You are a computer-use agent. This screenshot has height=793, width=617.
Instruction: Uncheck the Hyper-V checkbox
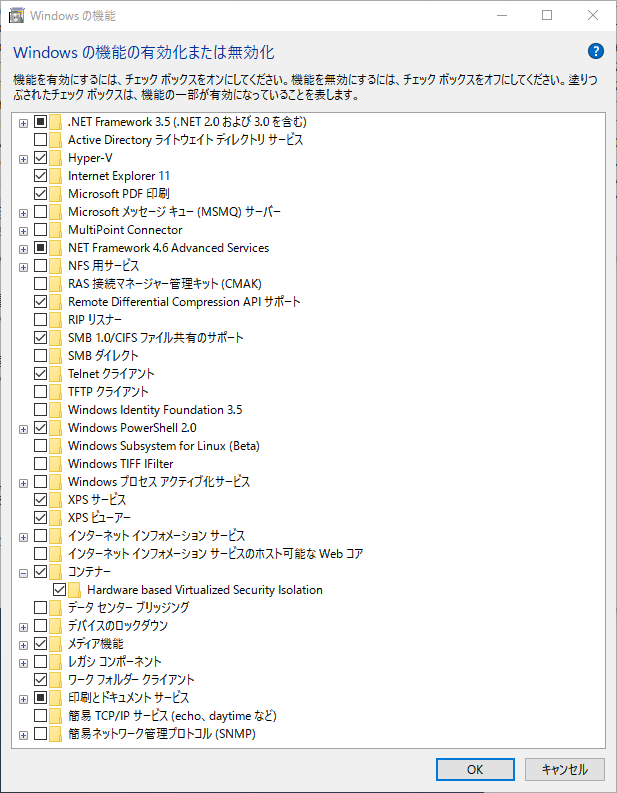pyautogui.click(x=40, y=157)
